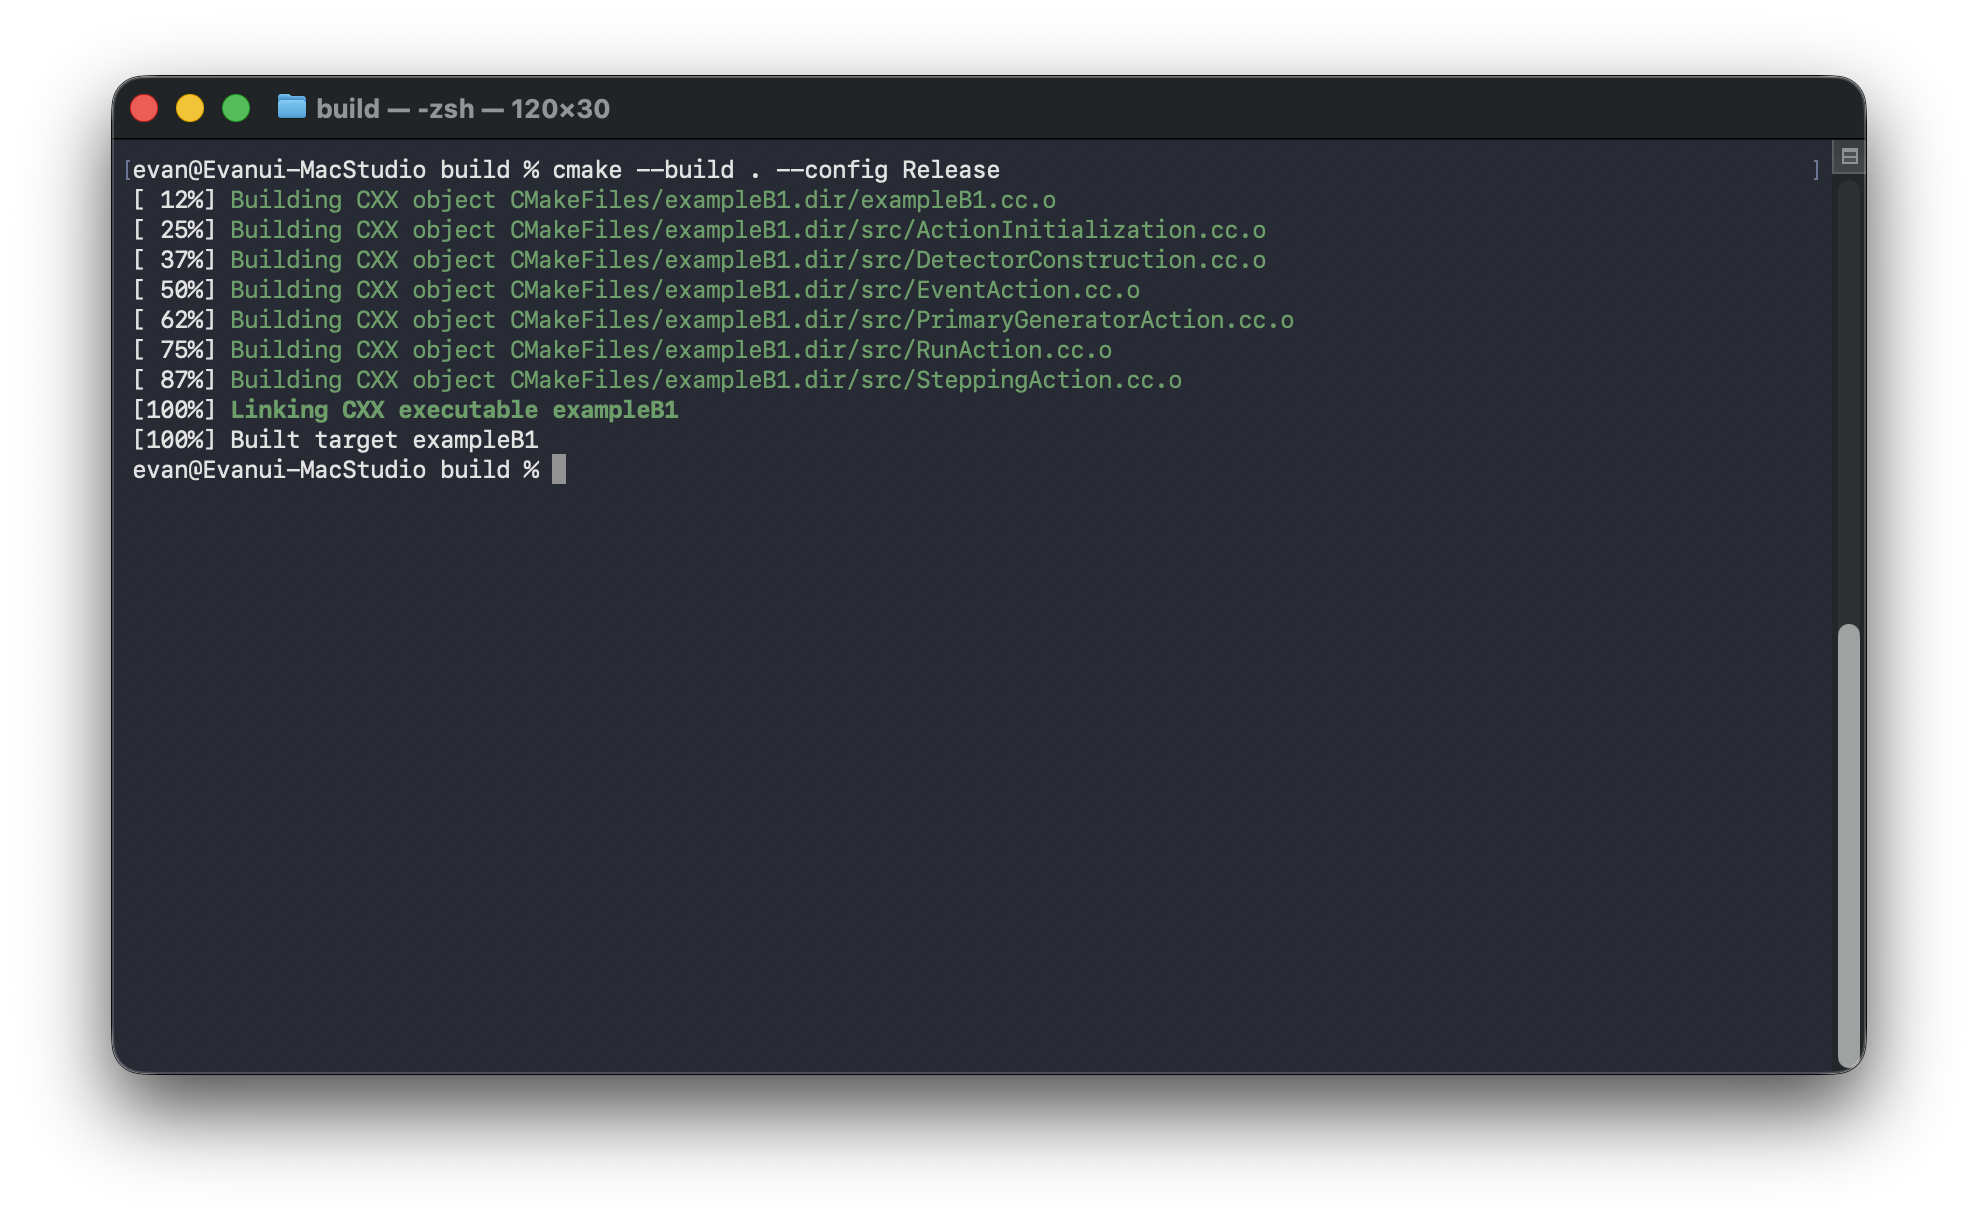Minimize the window using the yellow button
This screenshot has height=1222, width=1978.
[190, 108]
